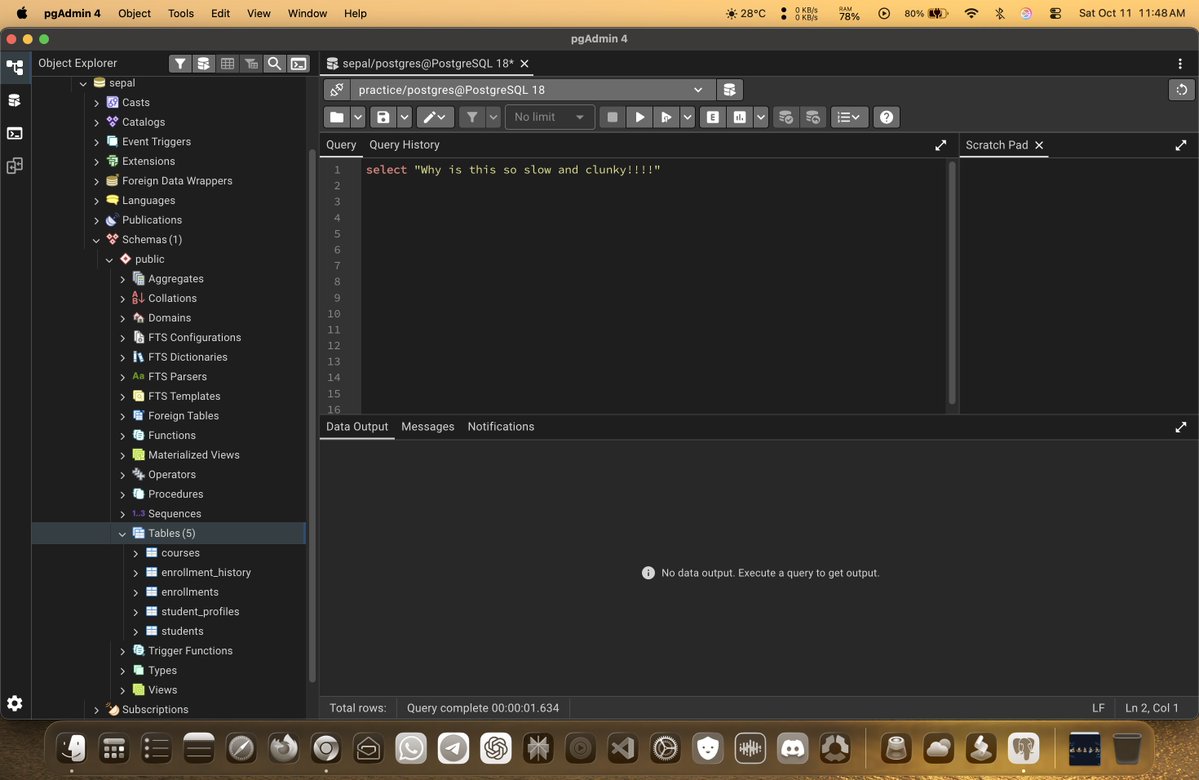Click in the Scratch Pad text area
This screenshot has width=1199, height=780.
(x=1078, y=287)
